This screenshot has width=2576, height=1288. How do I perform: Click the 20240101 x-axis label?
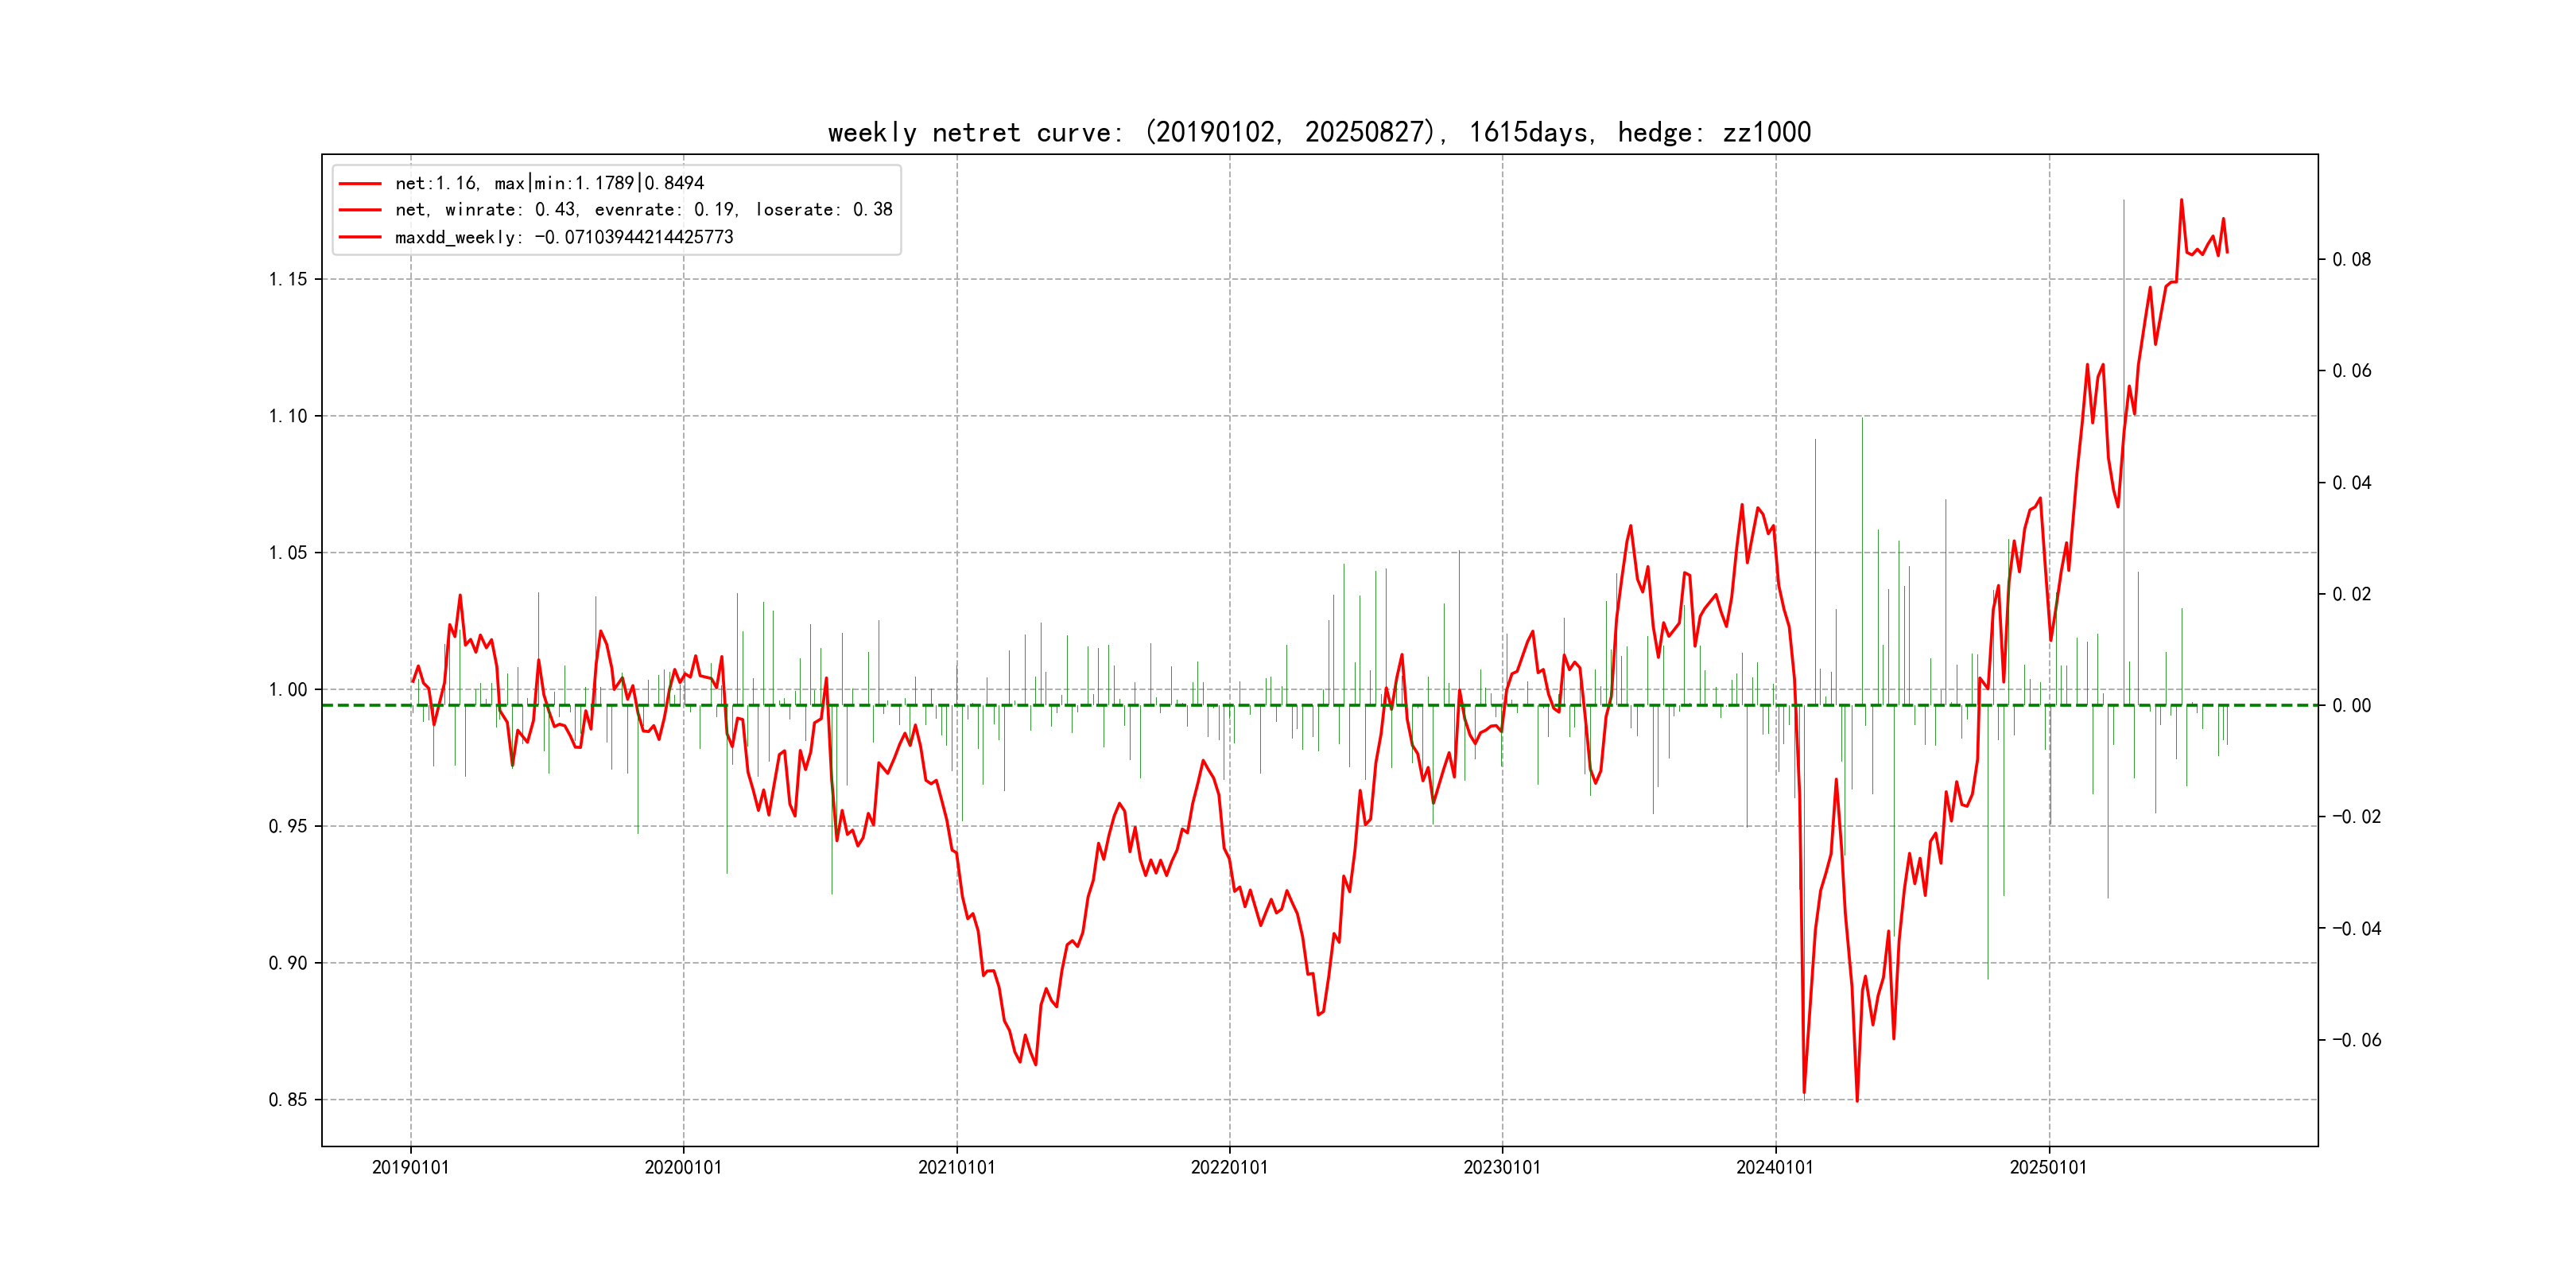pyautogui.click(x=1775, y=1167)
